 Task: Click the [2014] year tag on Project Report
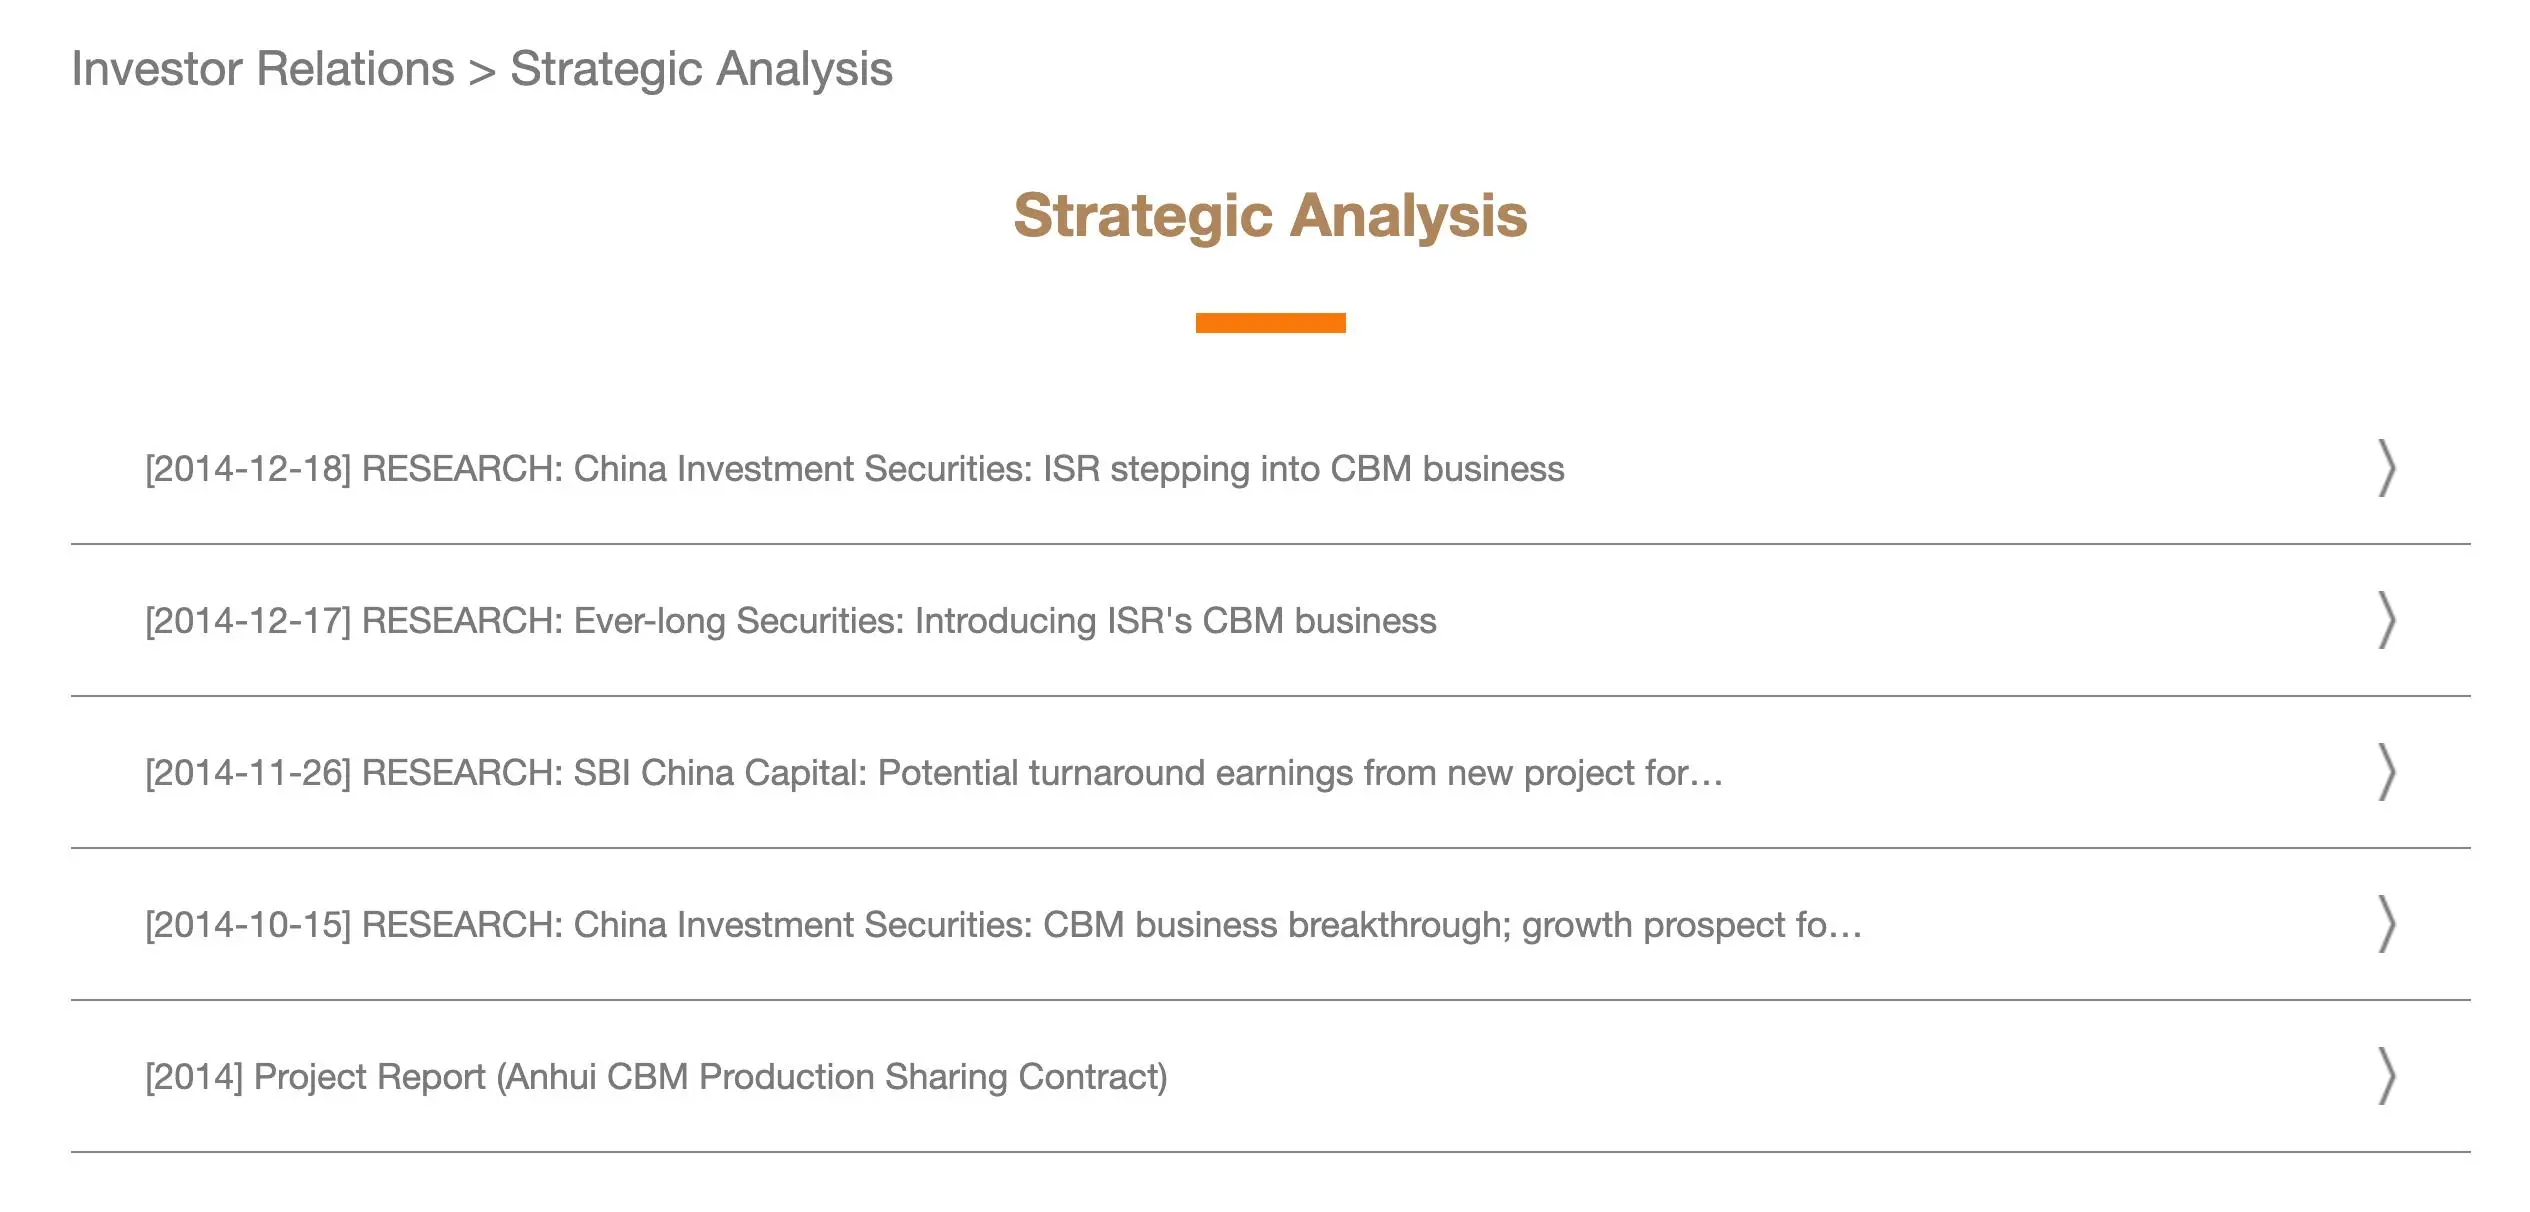[194, 1077]
